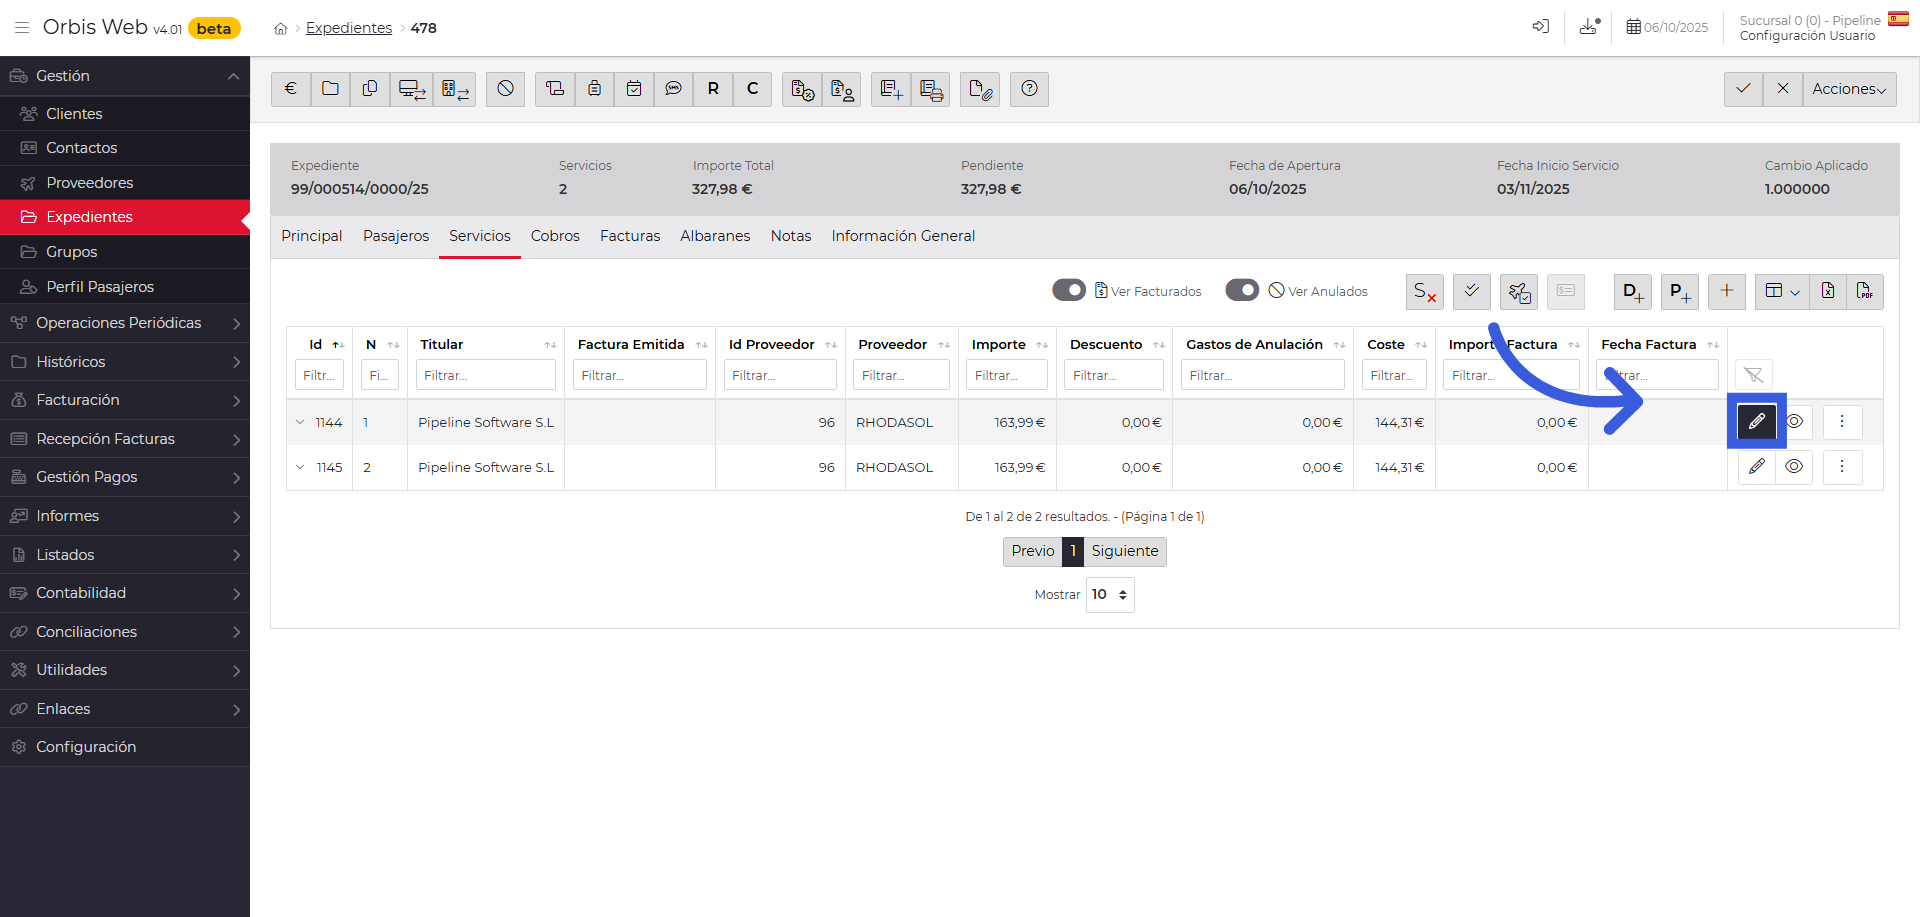1920x917 pixels.
Task: Click the Siguiente pagination button
Action: (1124, 551)
